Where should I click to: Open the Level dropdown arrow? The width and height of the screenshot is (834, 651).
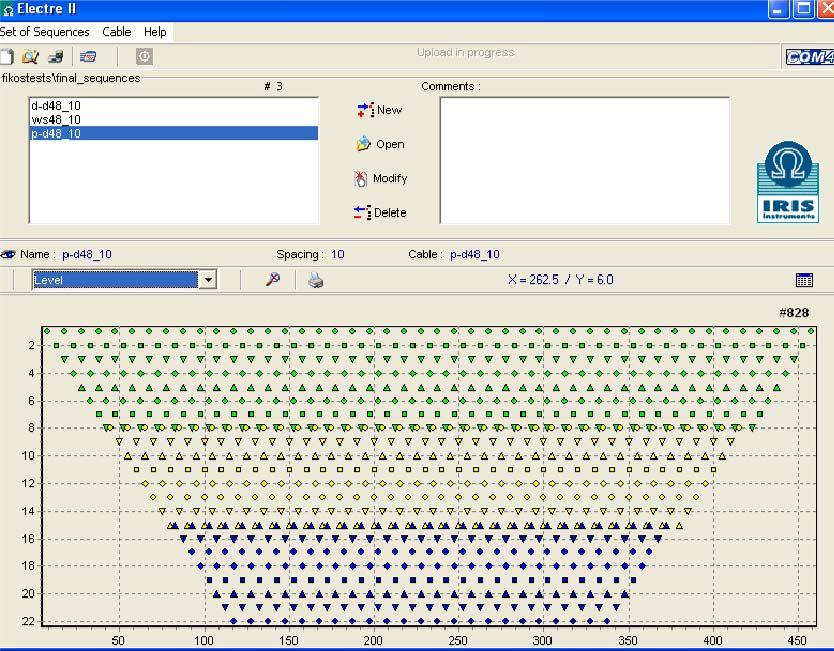click(208, 280)
